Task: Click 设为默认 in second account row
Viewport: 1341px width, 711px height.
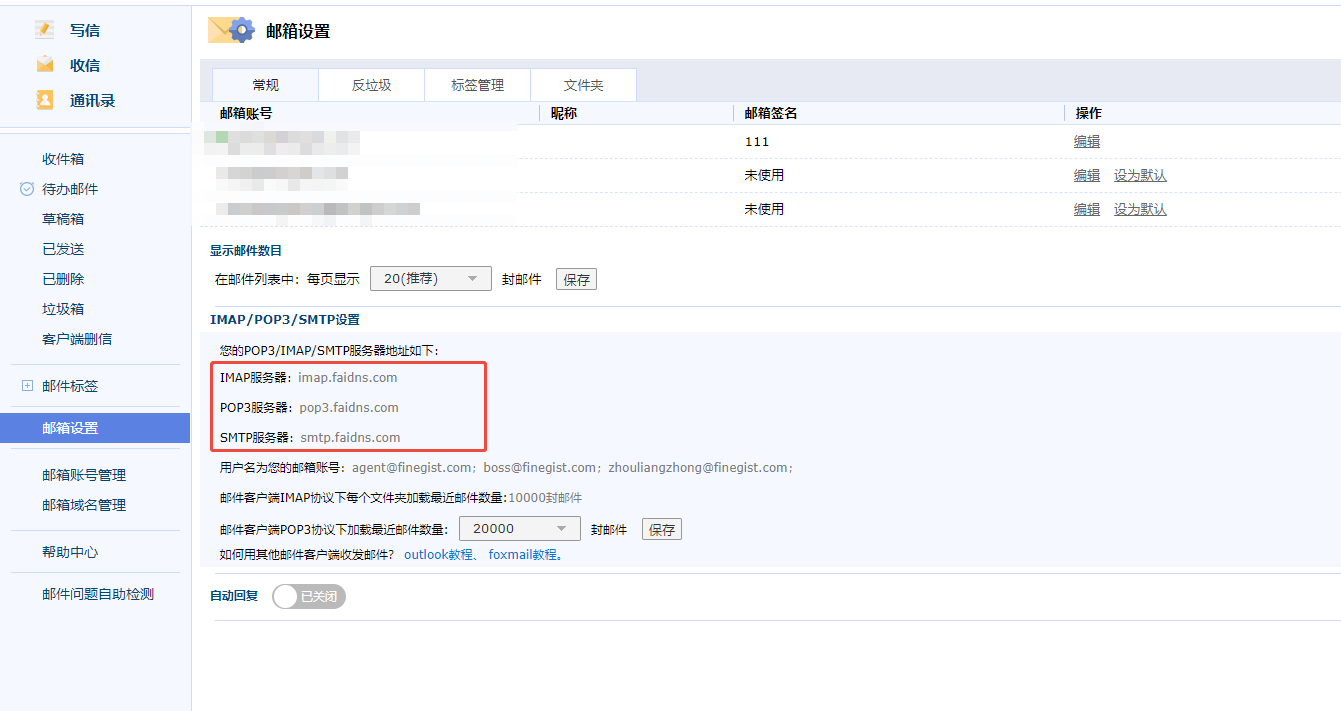Action: pos(1140,175)
